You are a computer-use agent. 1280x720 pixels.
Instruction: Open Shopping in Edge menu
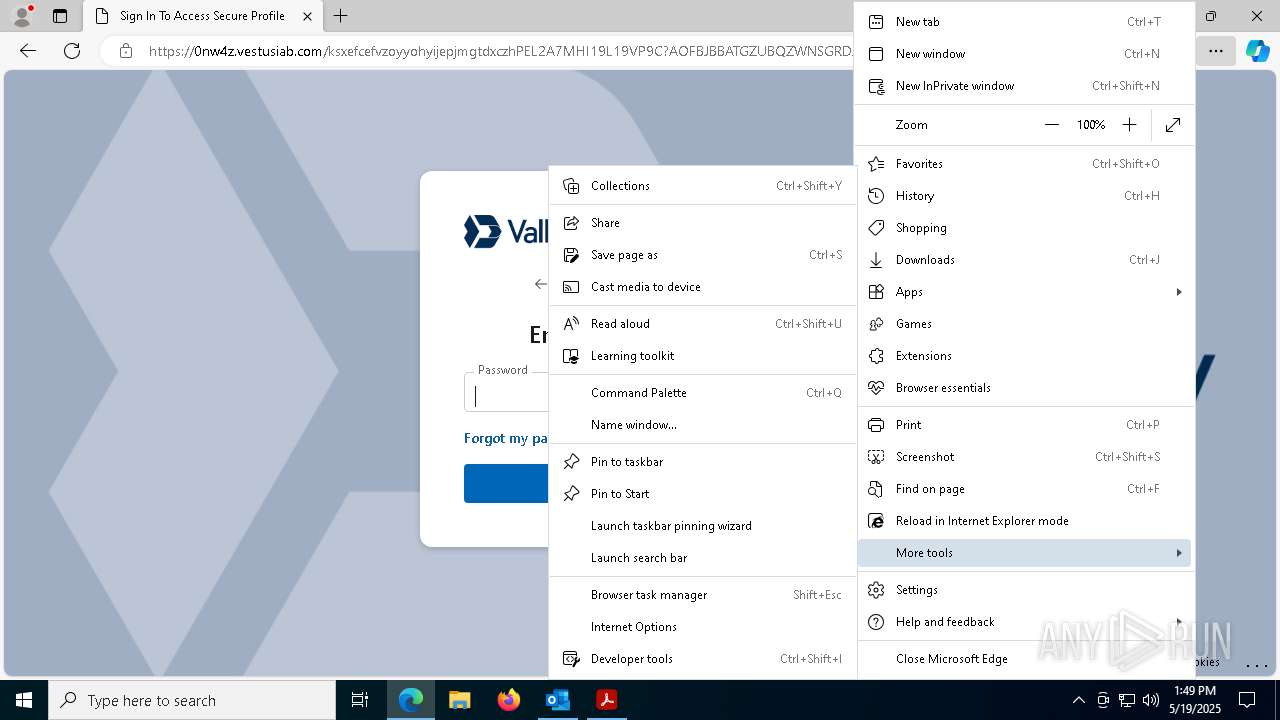point(1025,228)
